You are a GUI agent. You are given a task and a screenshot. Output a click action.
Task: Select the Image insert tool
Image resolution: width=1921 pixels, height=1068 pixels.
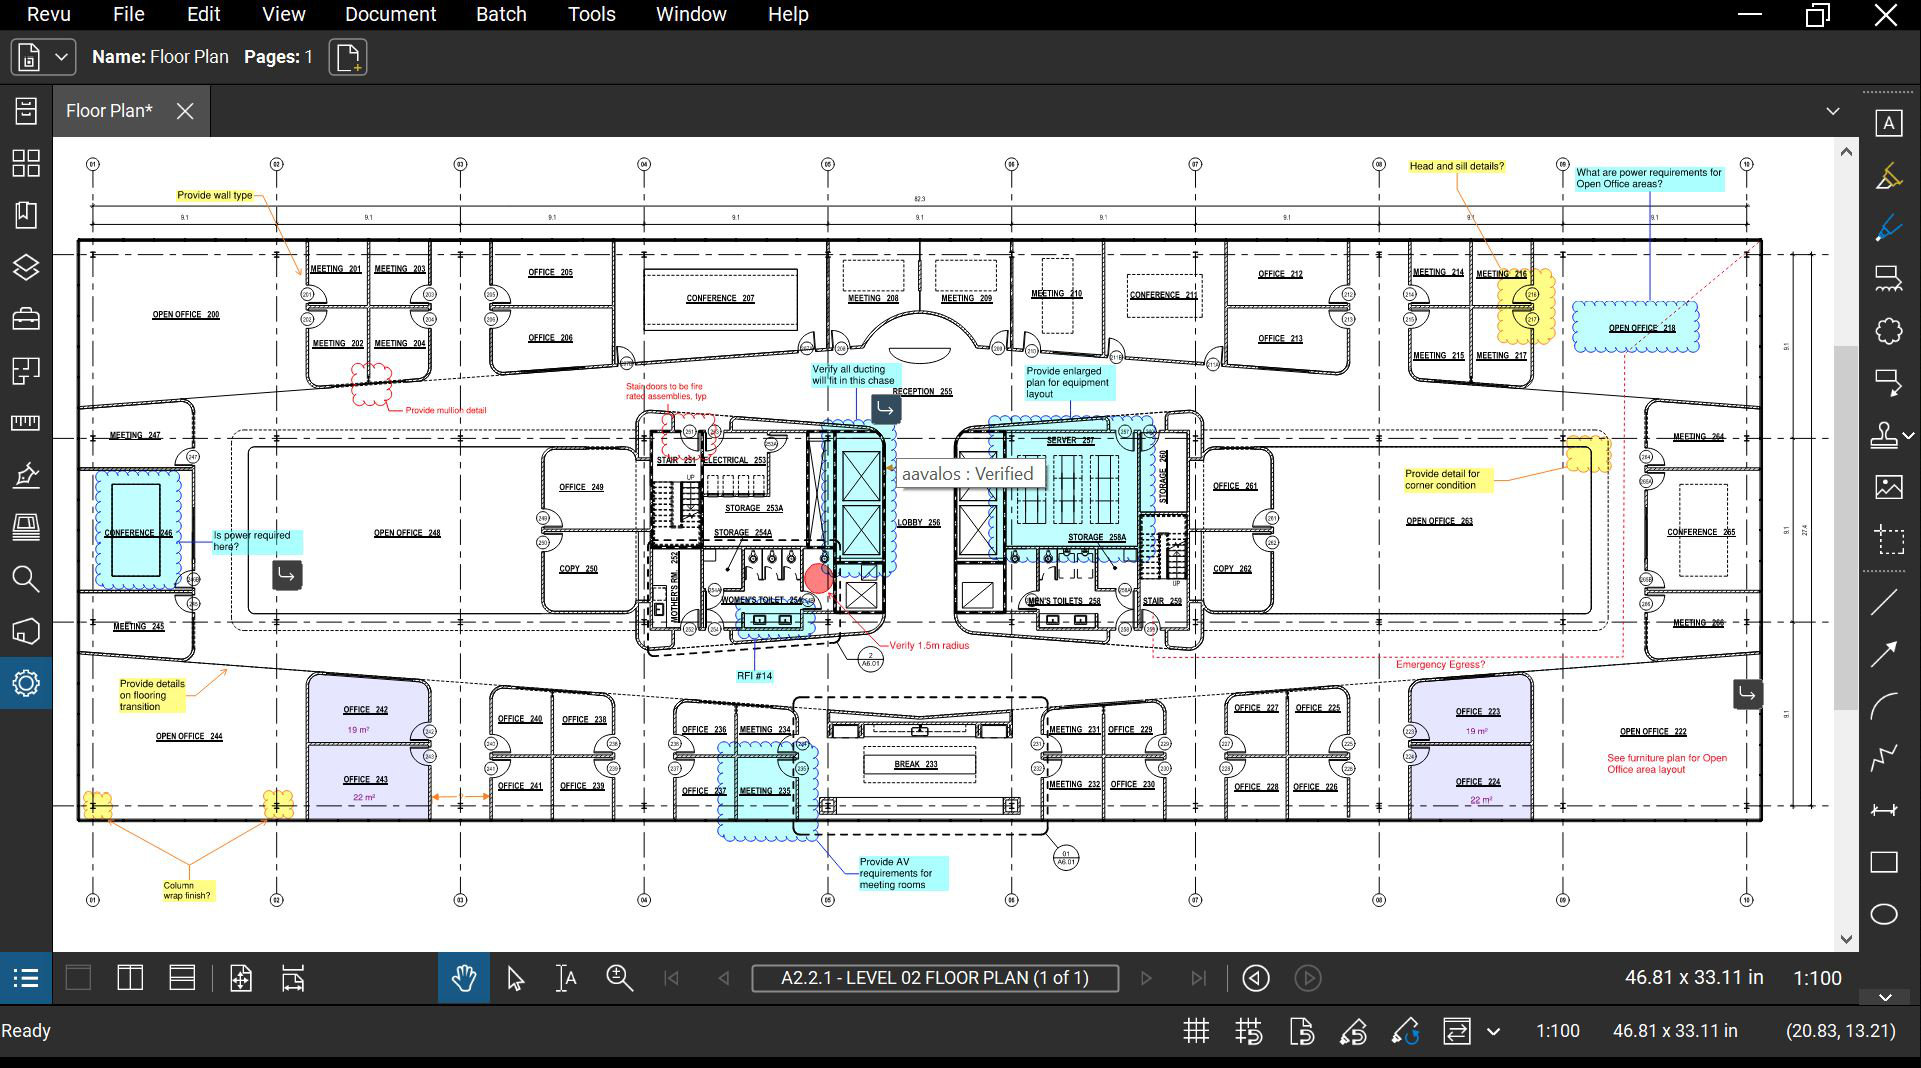(1888, 487)
